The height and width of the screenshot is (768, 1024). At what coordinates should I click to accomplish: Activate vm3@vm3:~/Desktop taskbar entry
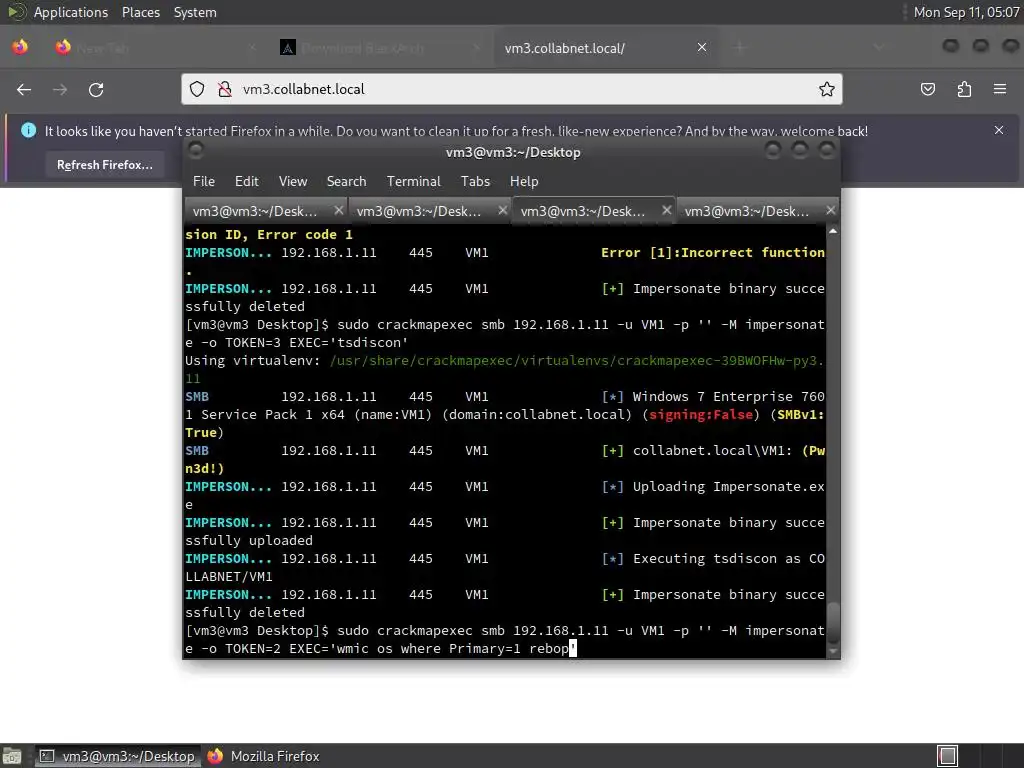120,756
